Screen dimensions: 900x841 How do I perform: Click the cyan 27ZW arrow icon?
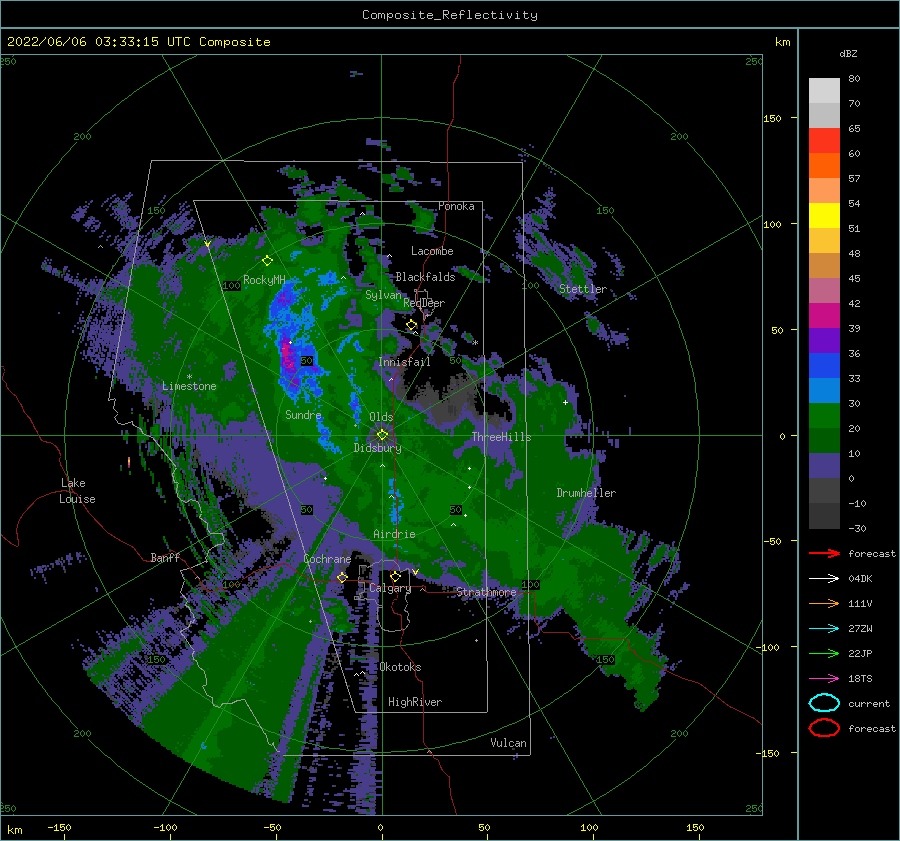point(824,629)
